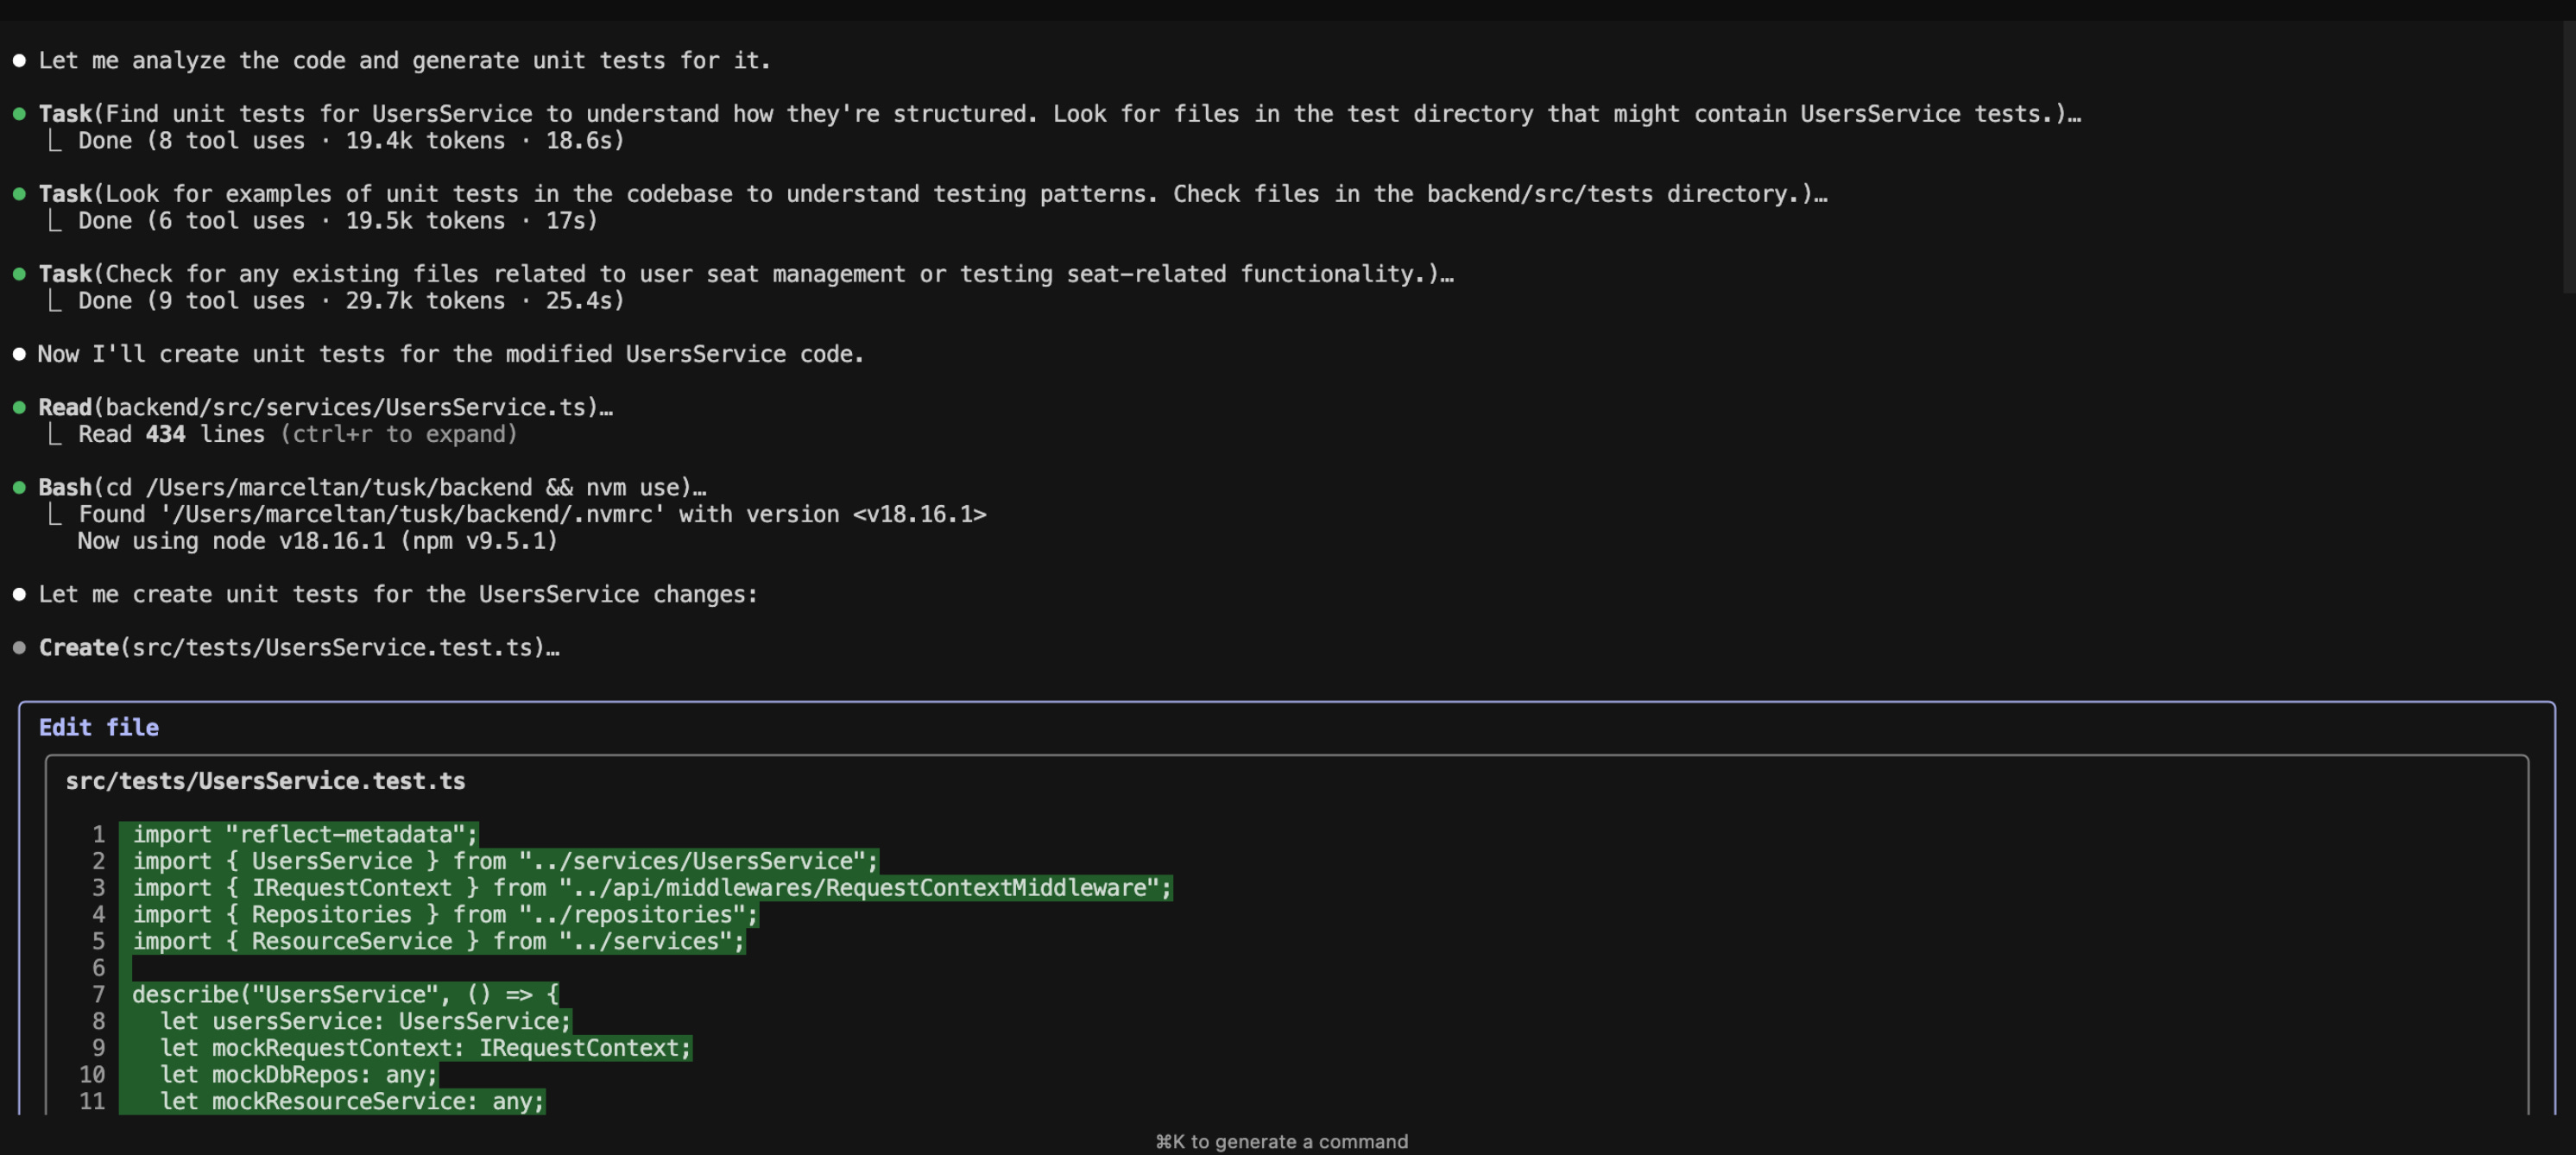Click the import "reflect-metadata" code line

pyautogui.click(x=305, y=834)
